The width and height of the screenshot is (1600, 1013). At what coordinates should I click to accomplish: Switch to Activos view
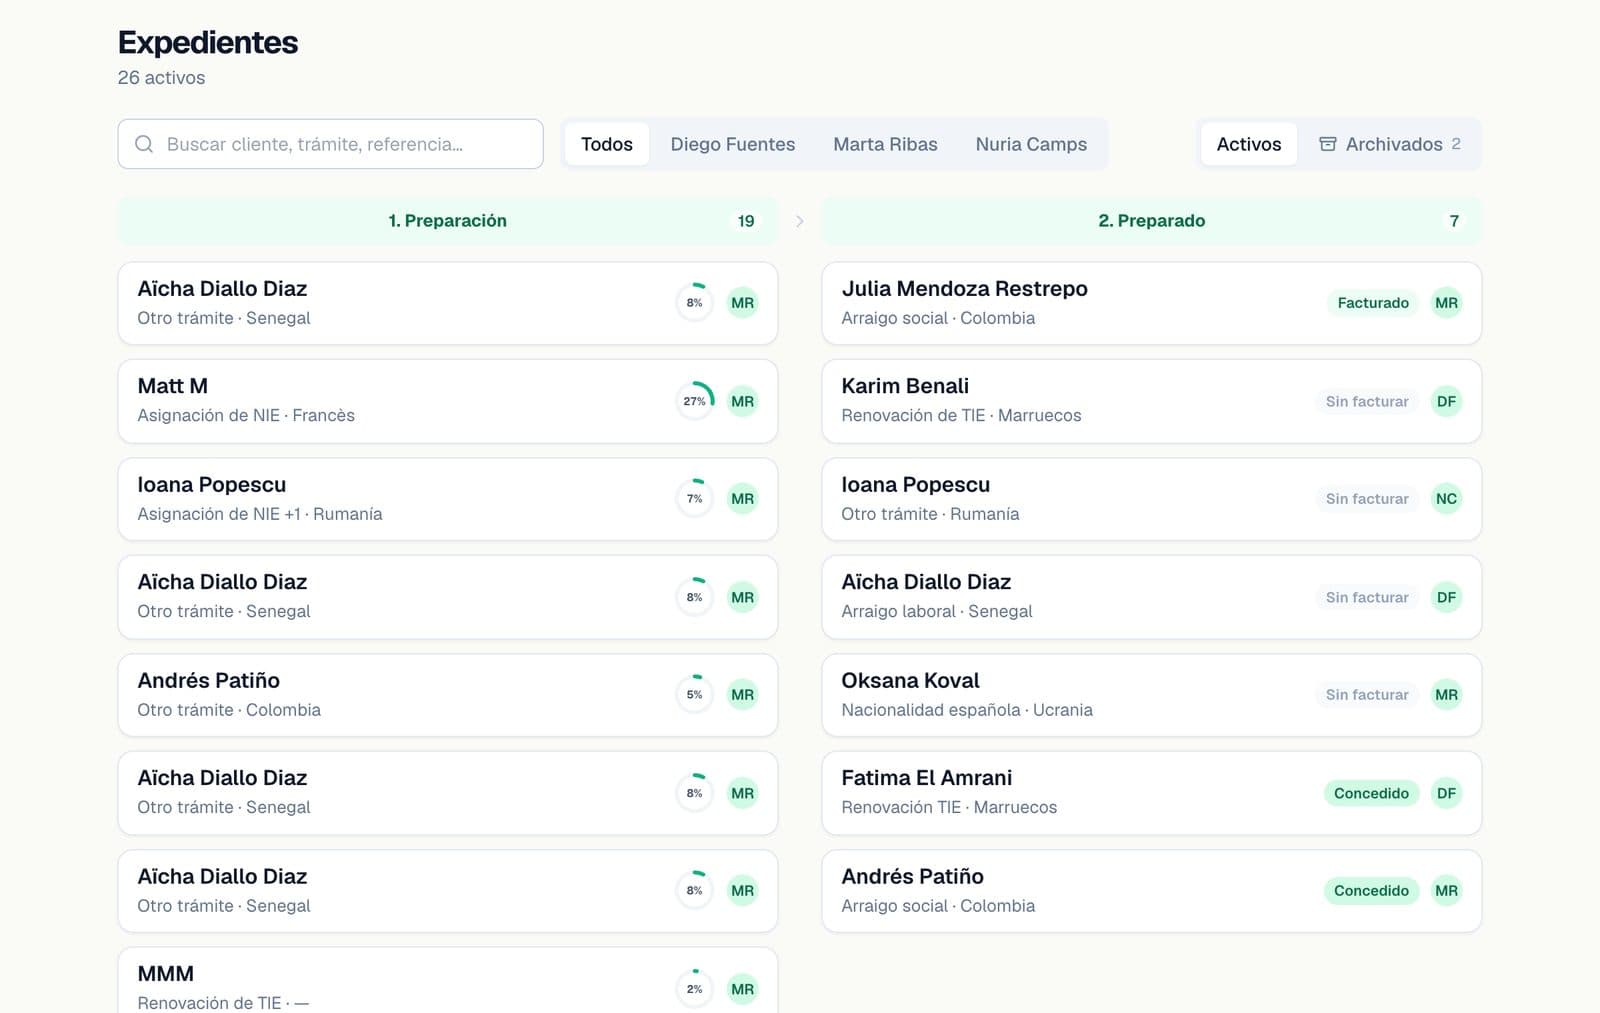coord(1249,144)
